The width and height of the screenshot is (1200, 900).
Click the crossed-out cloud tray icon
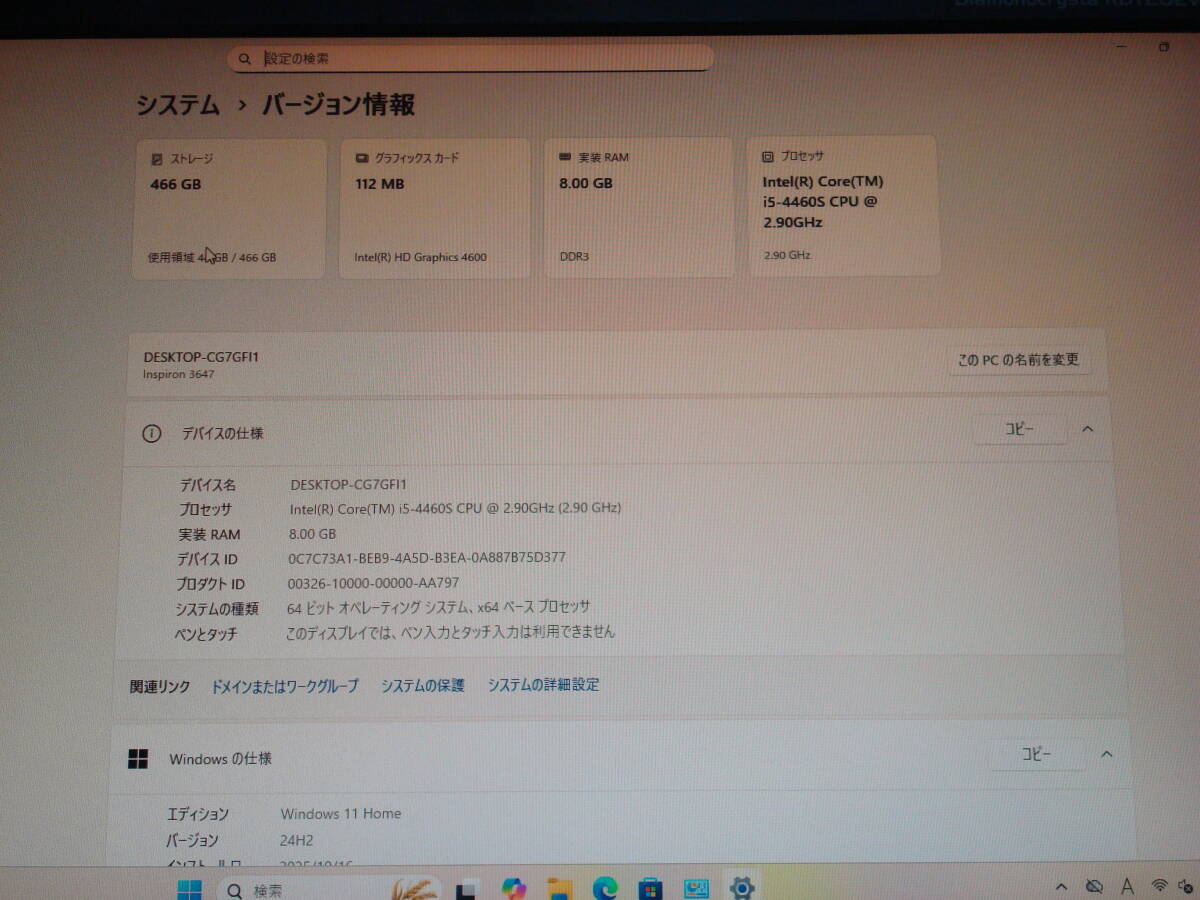coord(1094,887)
